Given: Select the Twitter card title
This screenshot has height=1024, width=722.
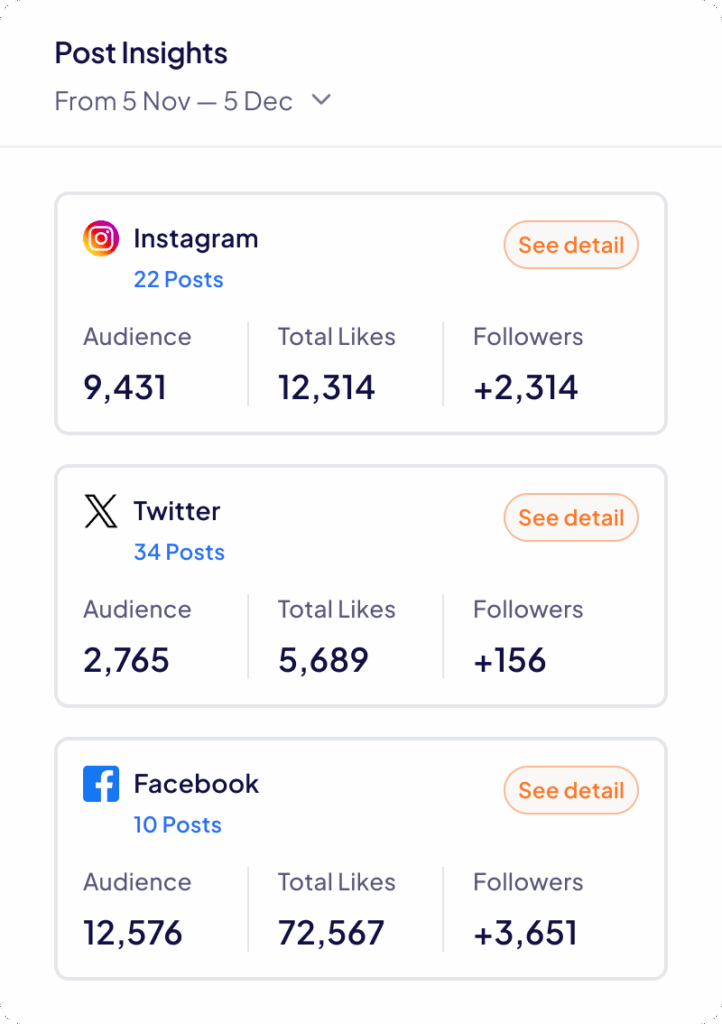Looking at the screenshot, I should 177,511.
